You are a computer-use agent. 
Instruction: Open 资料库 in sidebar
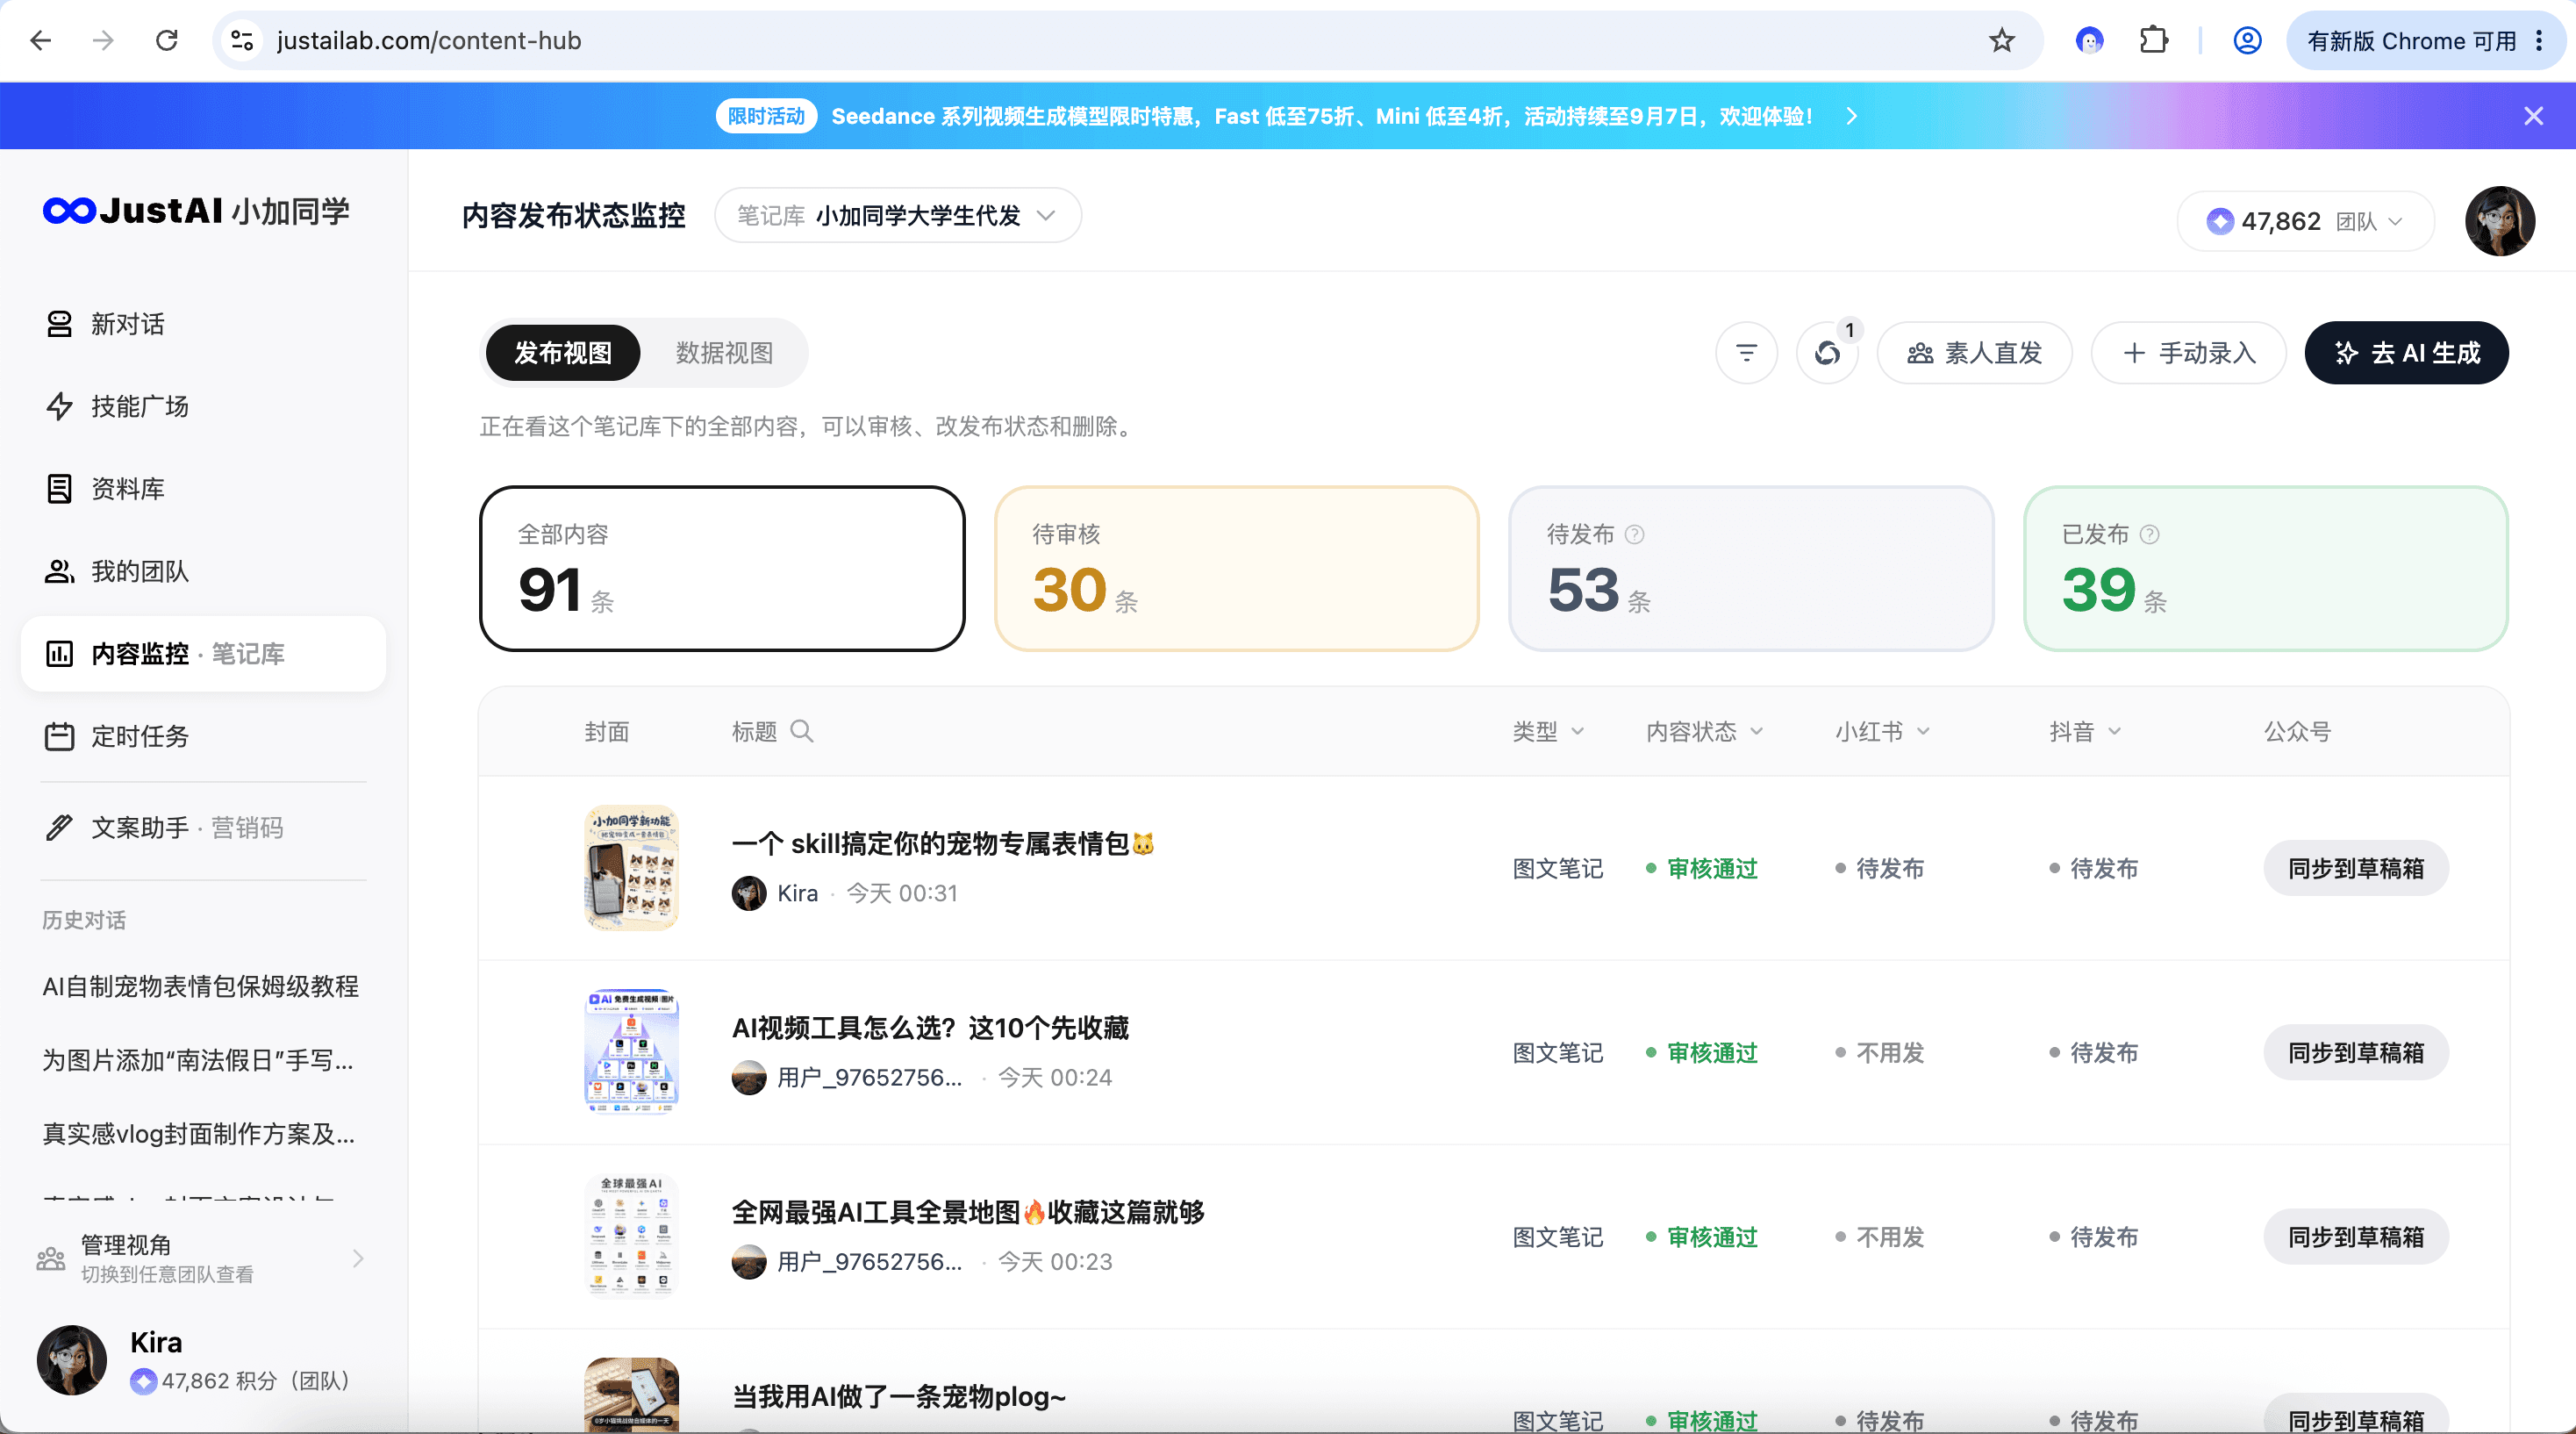coord(203,489)
